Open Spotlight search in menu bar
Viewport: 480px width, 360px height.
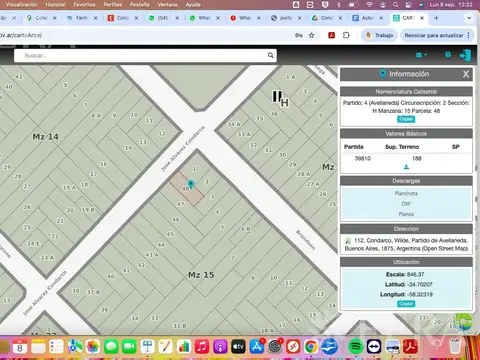click(395, 5)
